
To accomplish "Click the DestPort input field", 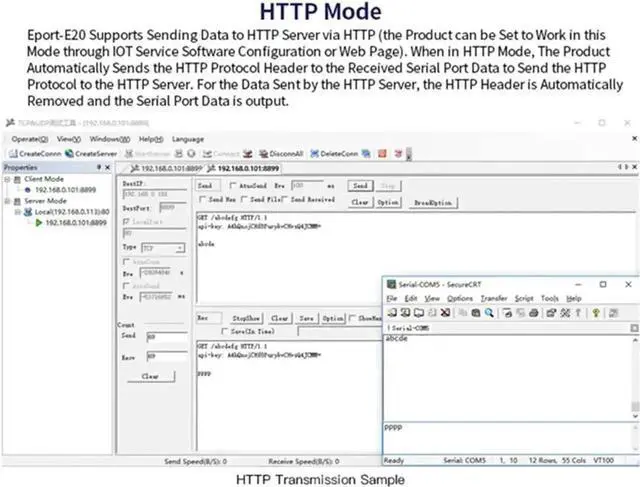I will point(167,207).
